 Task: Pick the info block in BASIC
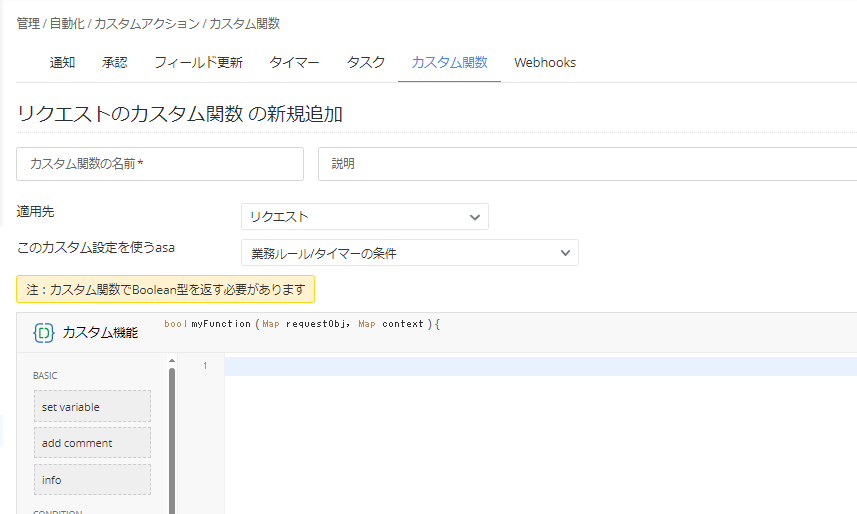pyautogui.click(x=92, y=480)
